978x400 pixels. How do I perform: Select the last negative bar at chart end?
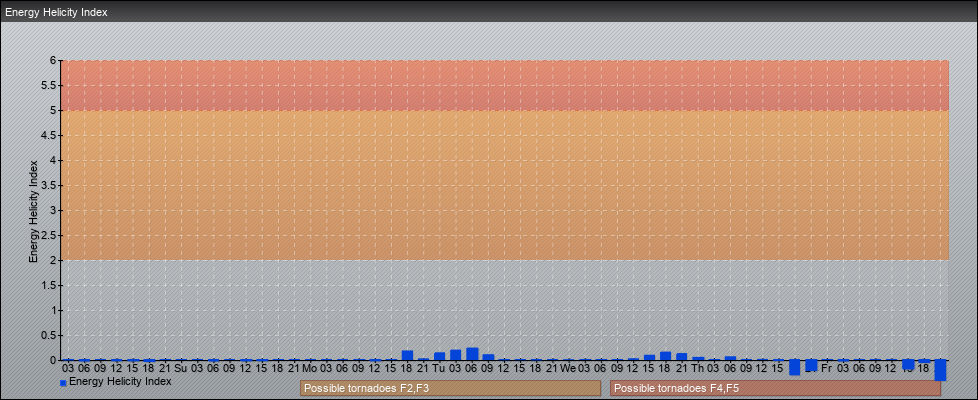(x=940, y=370)
